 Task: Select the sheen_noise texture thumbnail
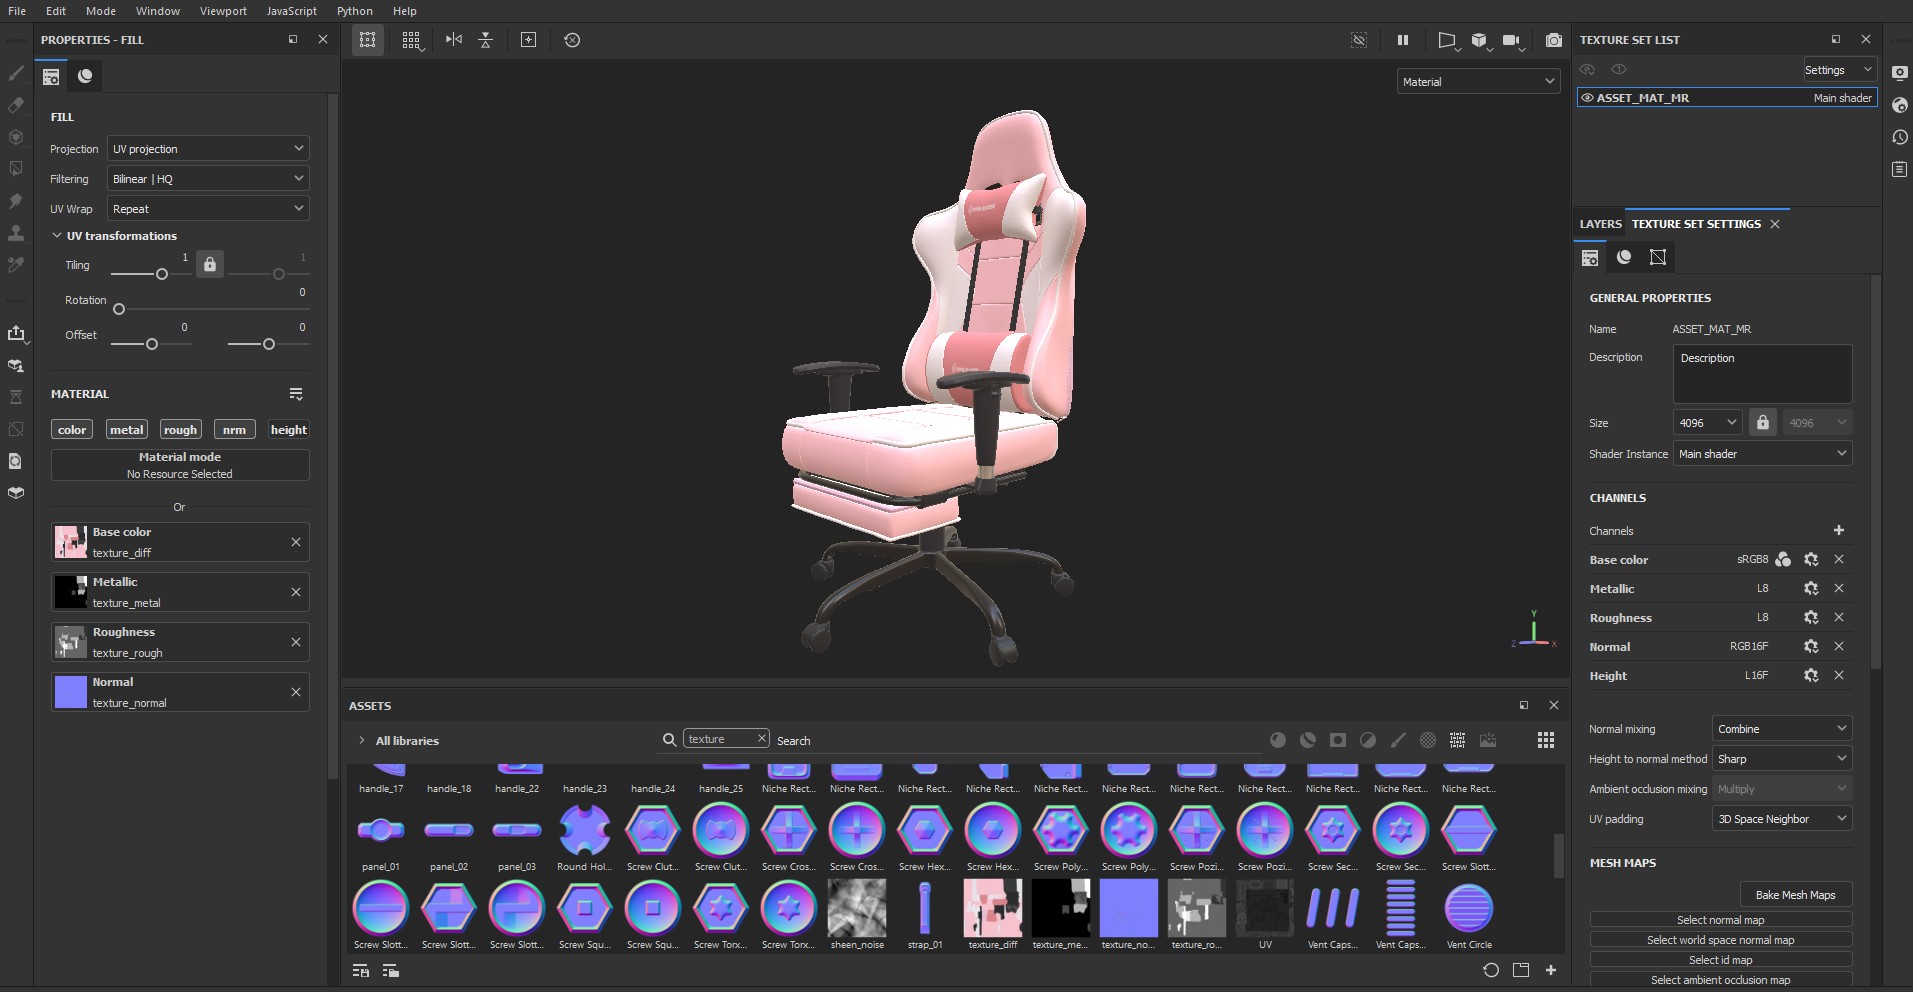tap(857, 910)
